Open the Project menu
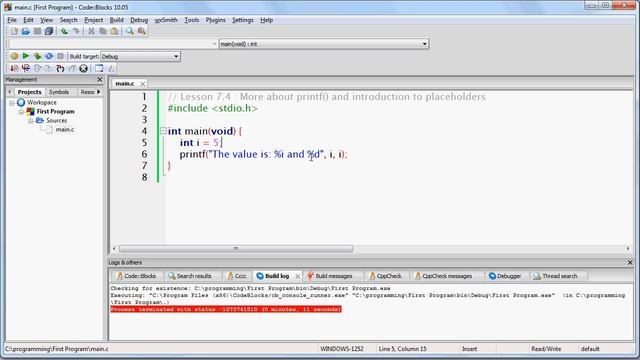The height and width of the screenshot is (360, 640). (x=93, y=20)
